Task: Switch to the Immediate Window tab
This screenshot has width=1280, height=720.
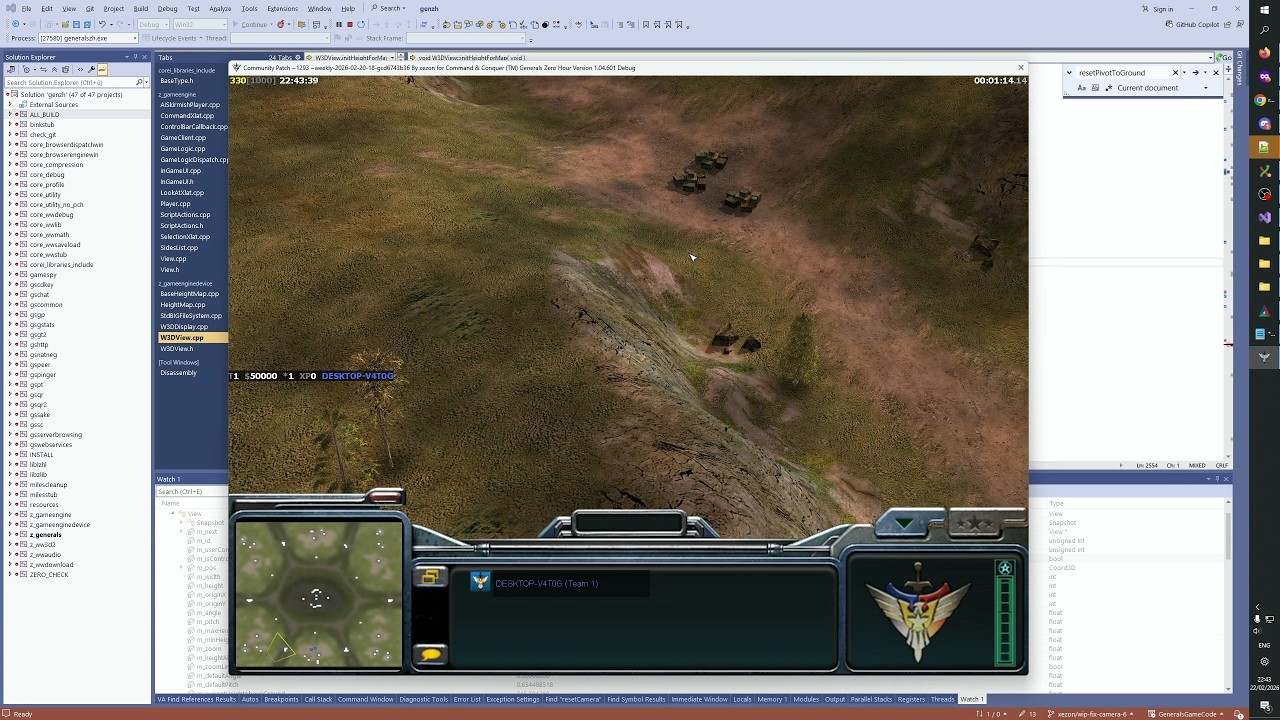Action: point(699,699)
